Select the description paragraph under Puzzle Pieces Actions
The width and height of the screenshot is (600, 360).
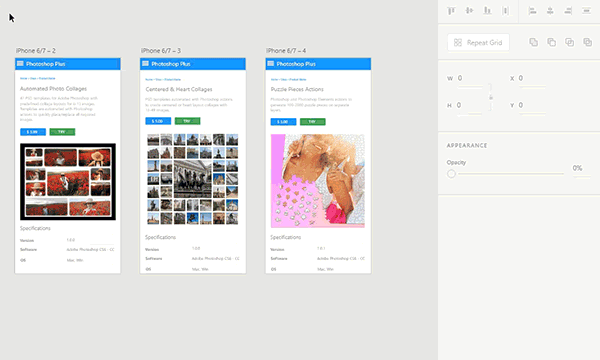(311, 105)
